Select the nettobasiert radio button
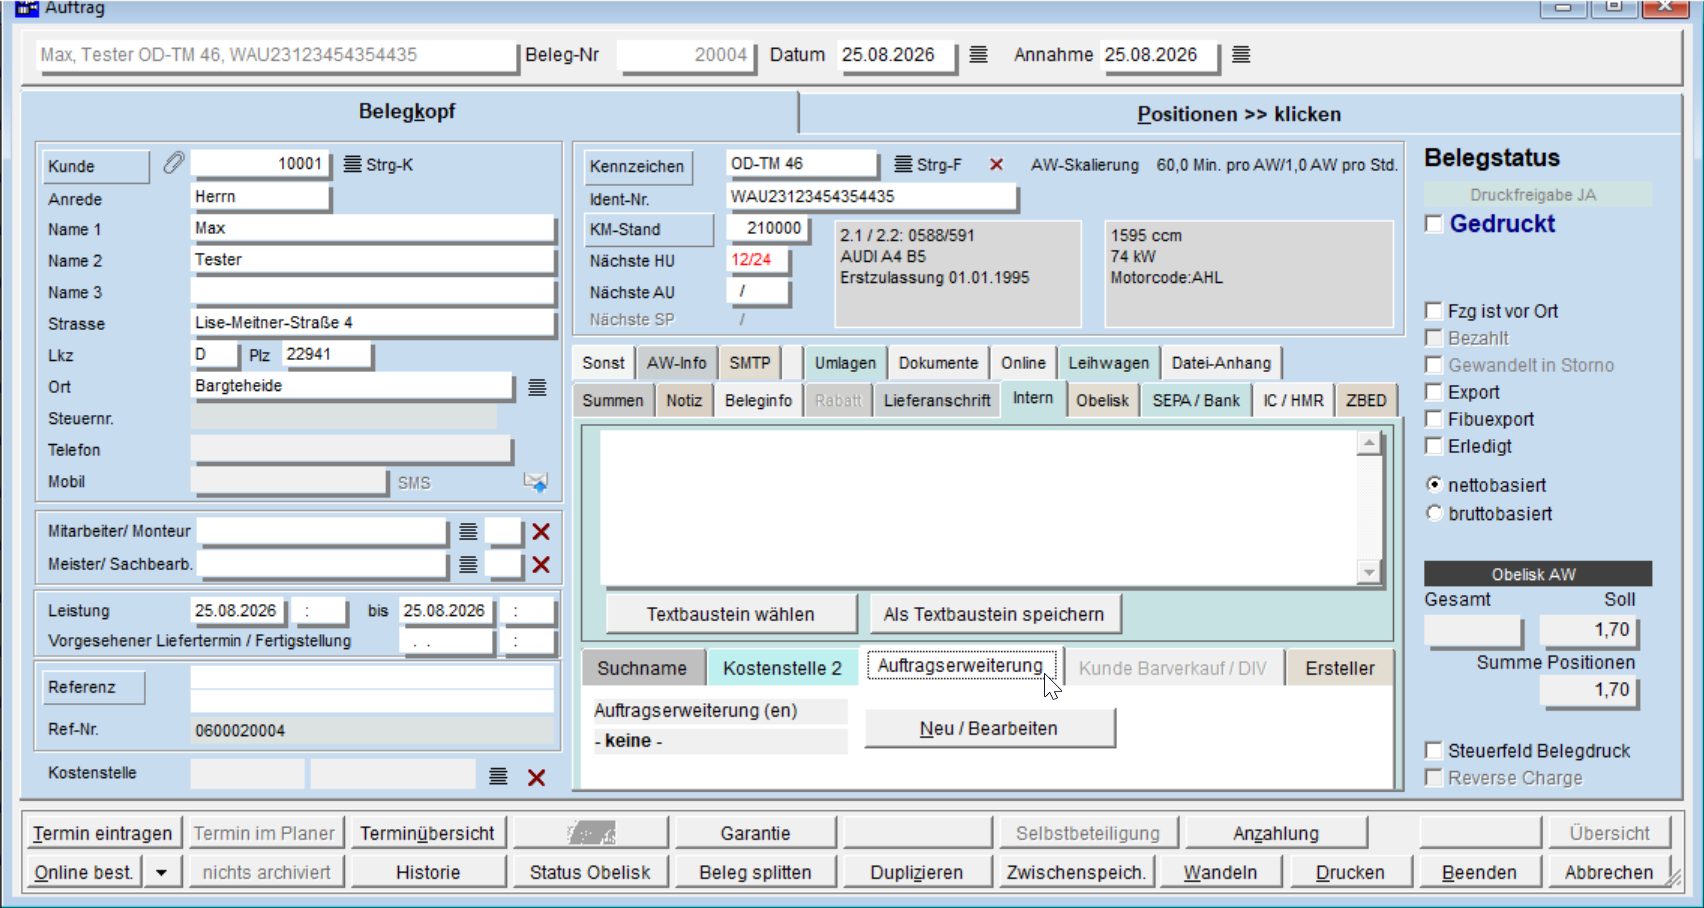The width and height of the screenshot is (1704, 908). [x=1434, y=484]
